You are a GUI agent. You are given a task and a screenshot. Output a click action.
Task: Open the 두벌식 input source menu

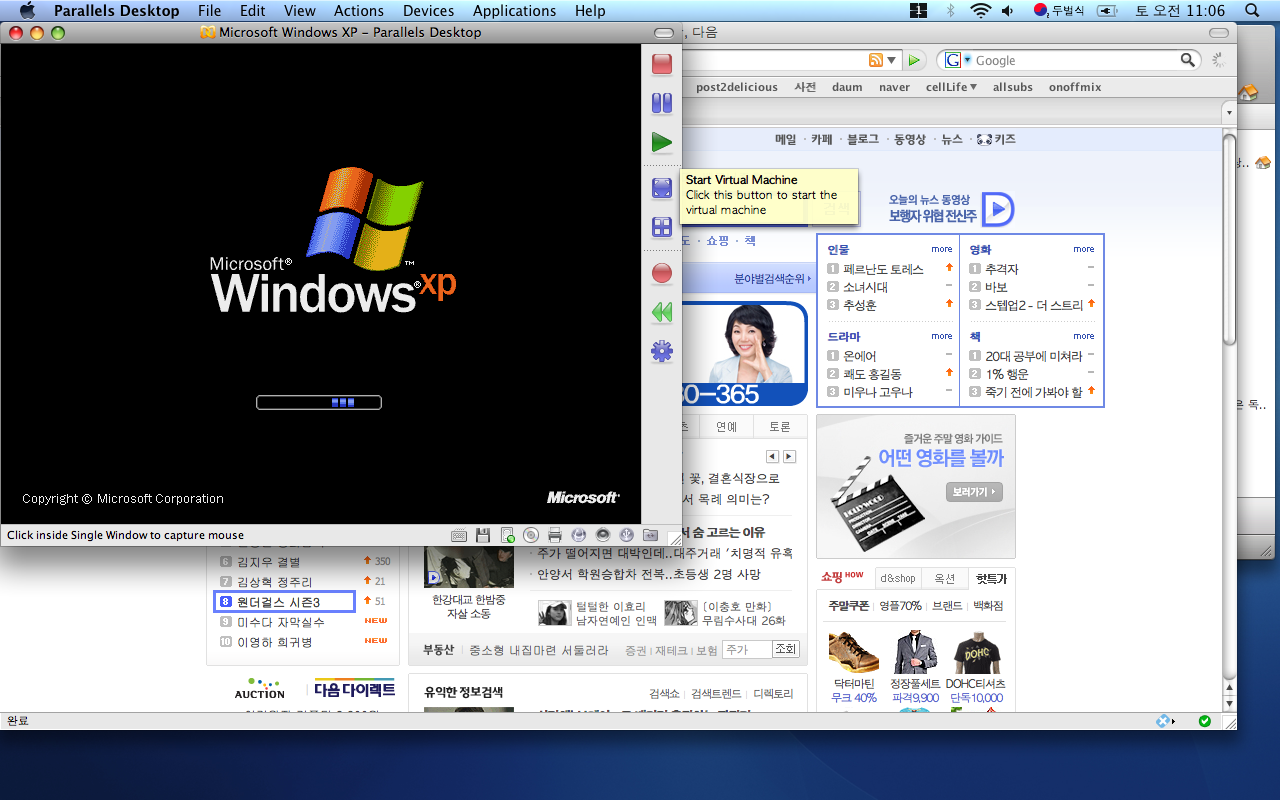click(x=1060, y=11)
